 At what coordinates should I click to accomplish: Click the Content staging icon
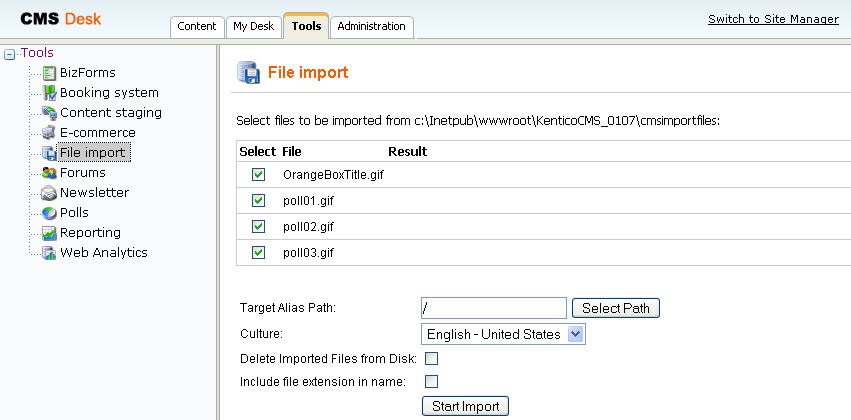tap(49, 113)
